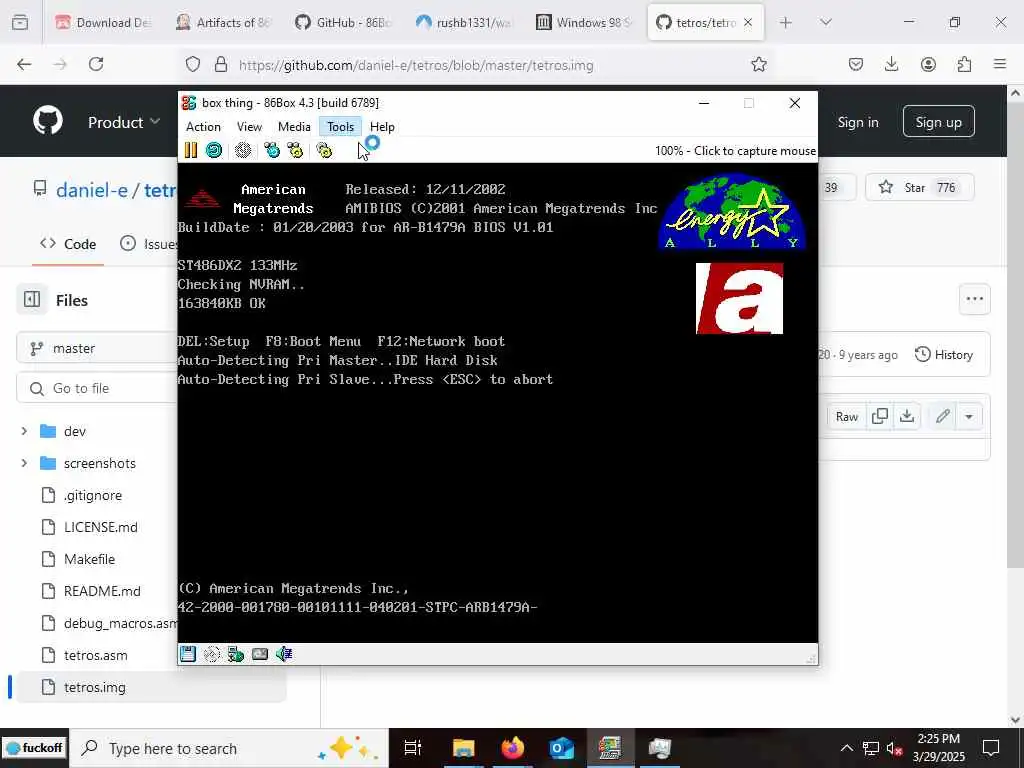Open the master branch dropdown
The height and width of the screenshot is (768, 1024).
[98, 348]
